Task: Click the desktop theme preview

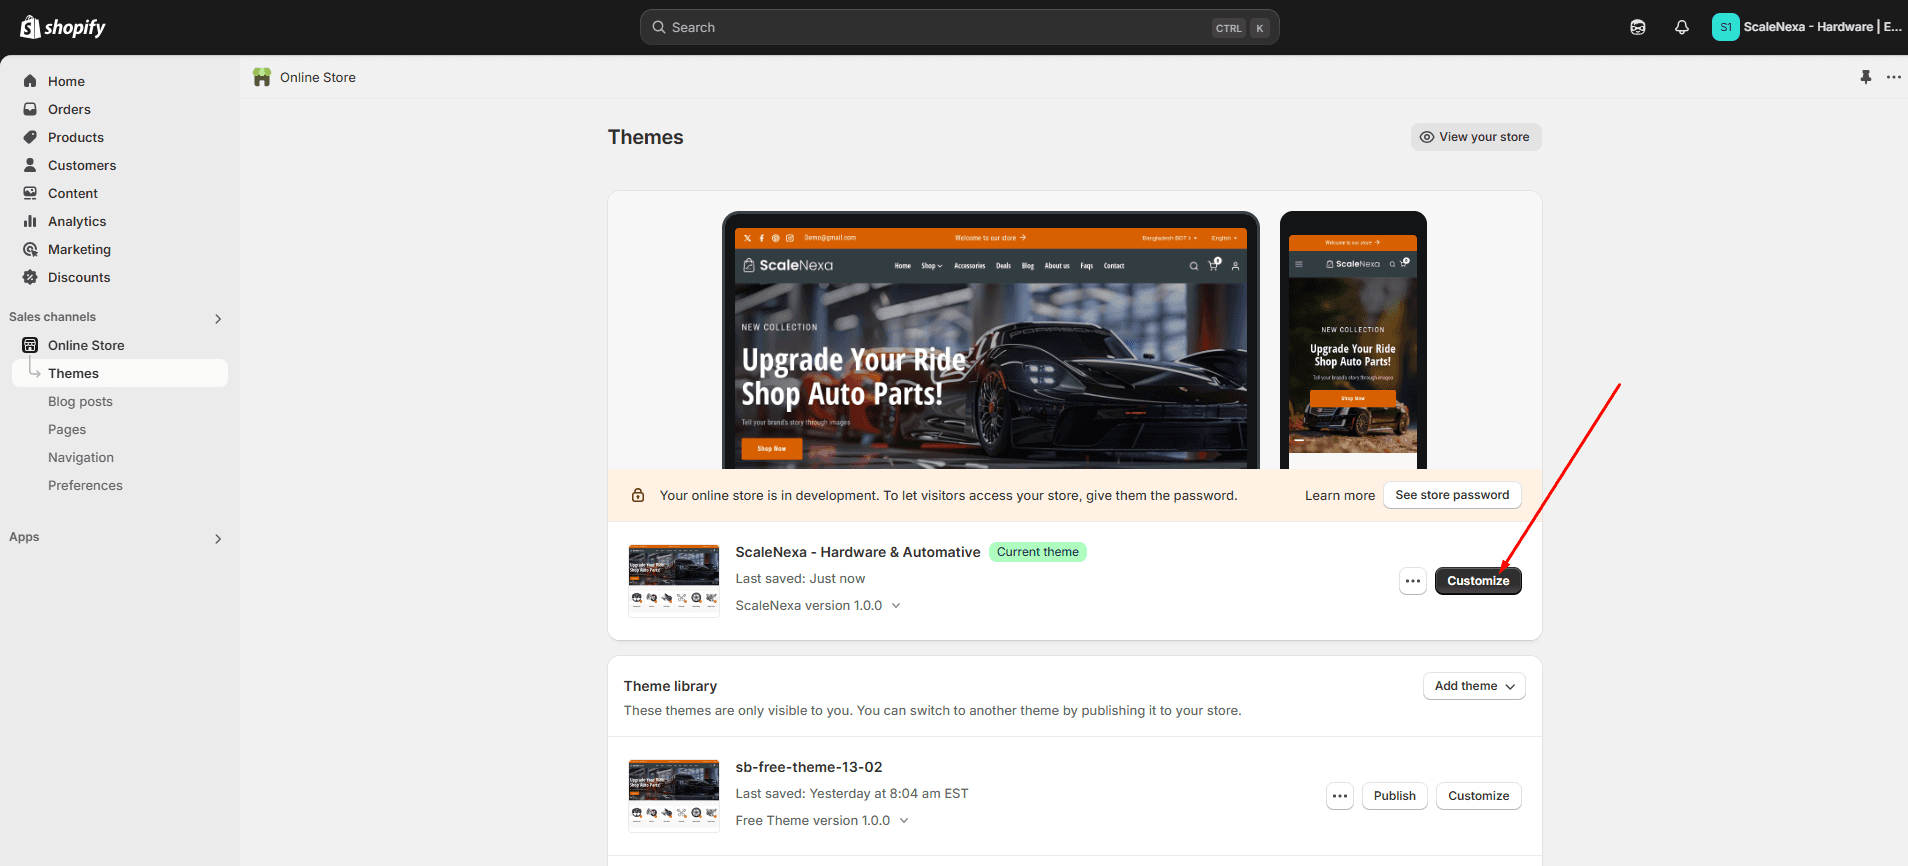Action: [x=991, y=340]
